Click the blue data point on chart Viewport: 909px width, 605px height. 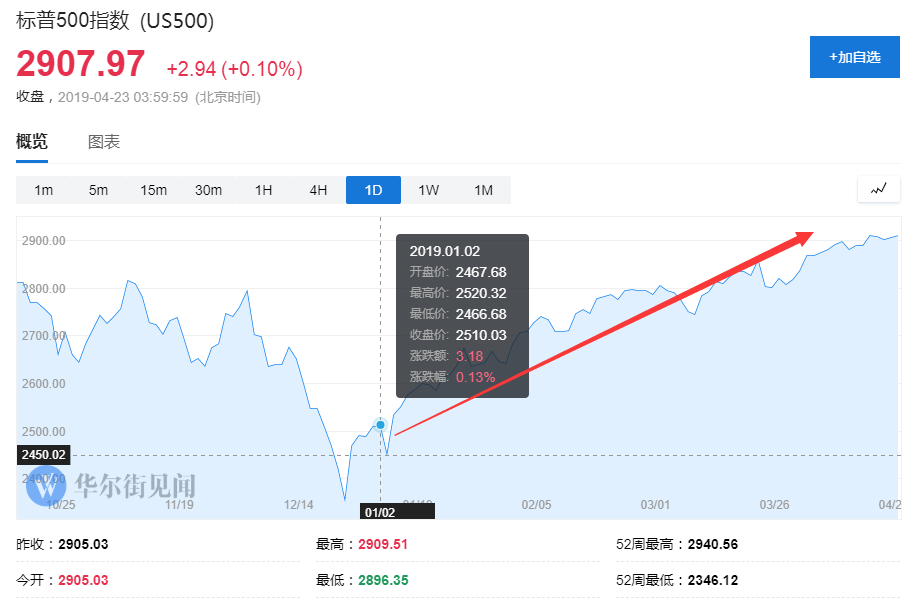click(380, 425)
